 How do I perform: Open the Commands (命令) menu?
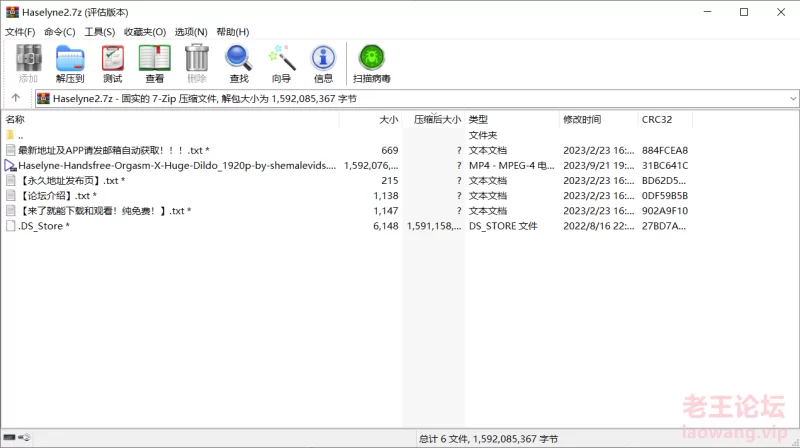(x=60, y=32)
